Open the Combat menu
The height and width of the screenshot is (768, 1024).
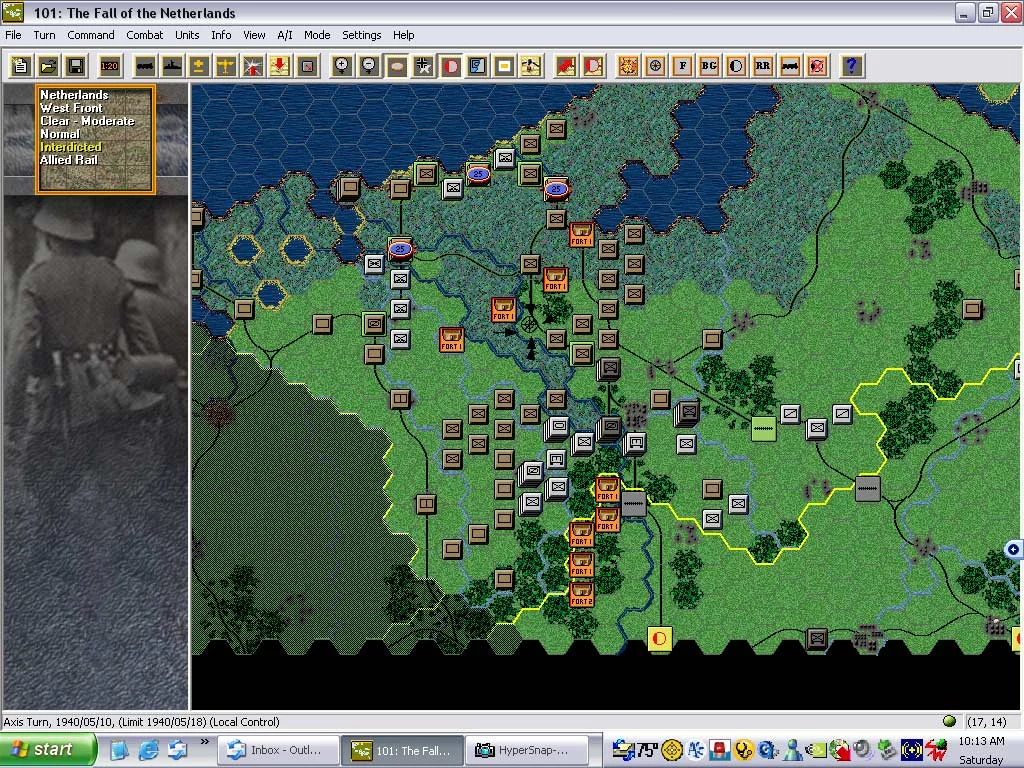point(145,35)
